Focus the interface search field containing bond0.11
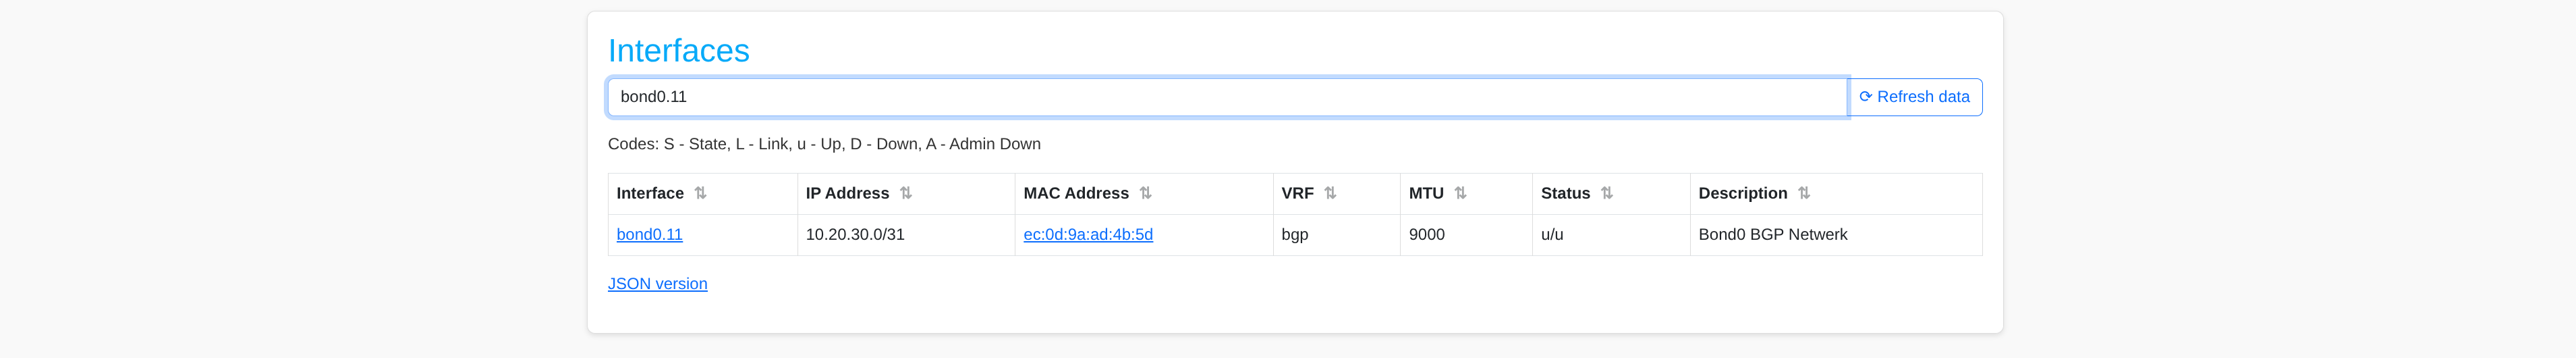Viewport: 2576px width, 358px height. coord(1226,97)
